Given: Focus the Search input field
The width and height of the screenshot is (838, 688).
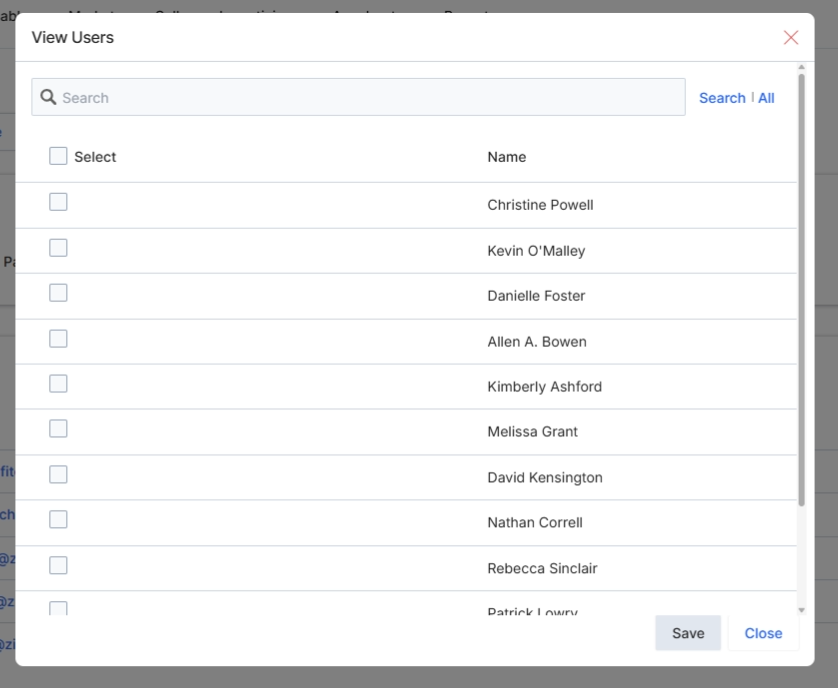Looking at the screenshot, I should [x=358, y=97].
